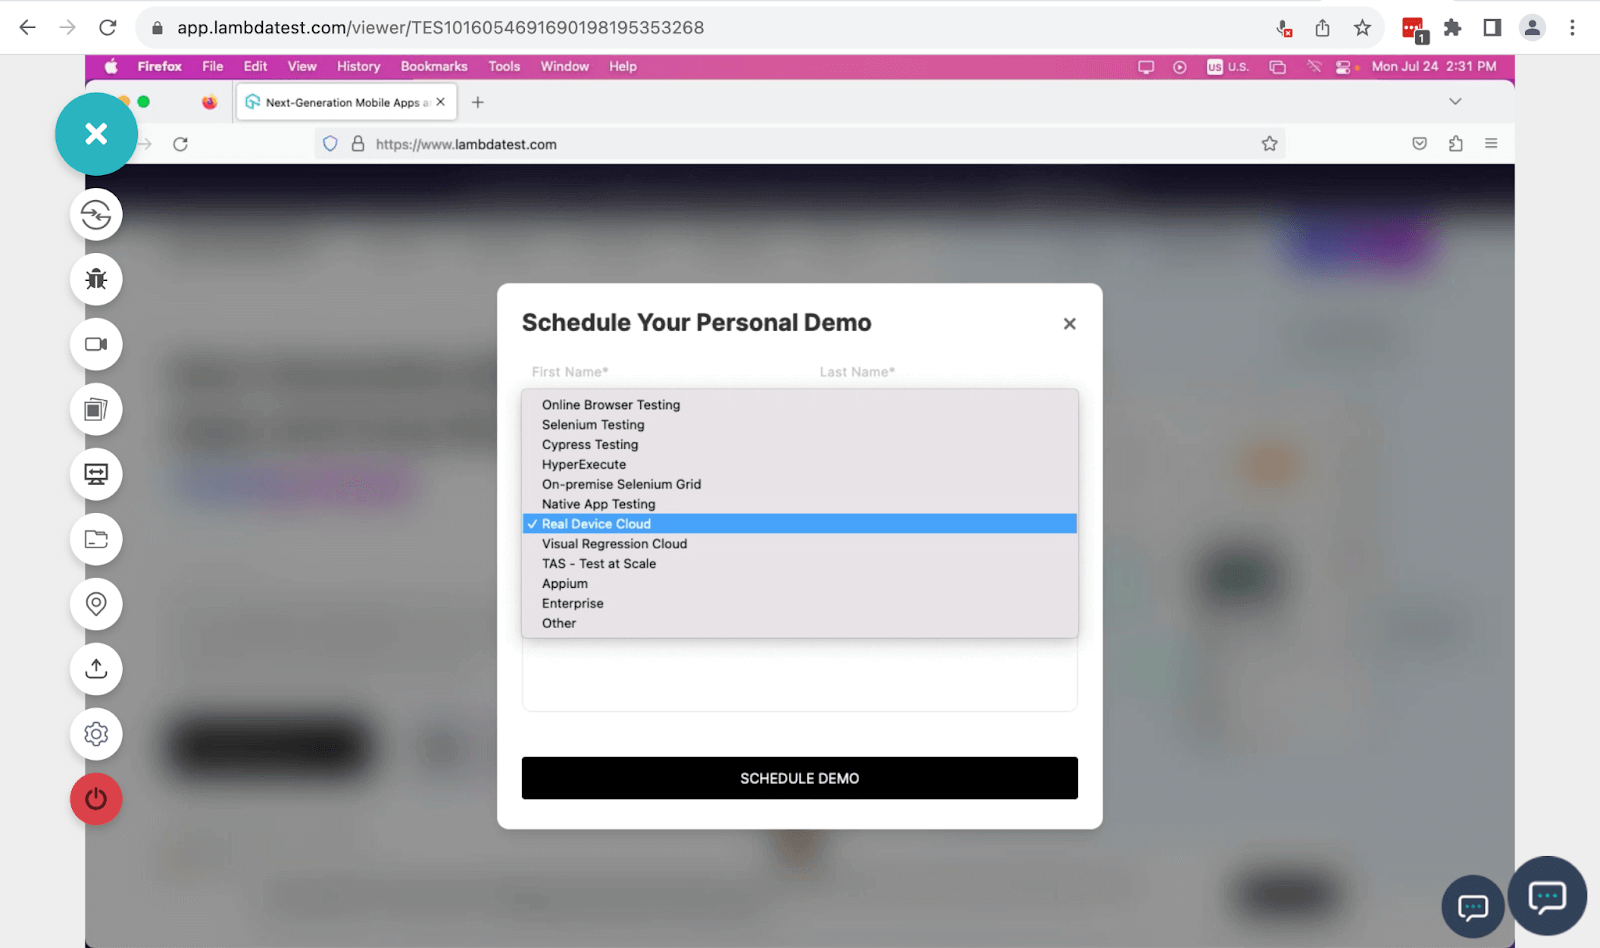This screenshot has width=1600, height=948.
Task: Open the gallery icon in sidebar
Action: coord(96,409)
